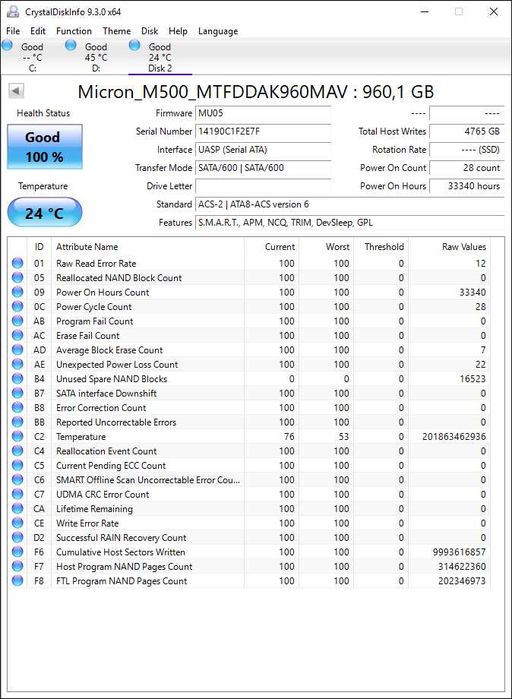
Task: Click the Features field
Action: (349, 223)
